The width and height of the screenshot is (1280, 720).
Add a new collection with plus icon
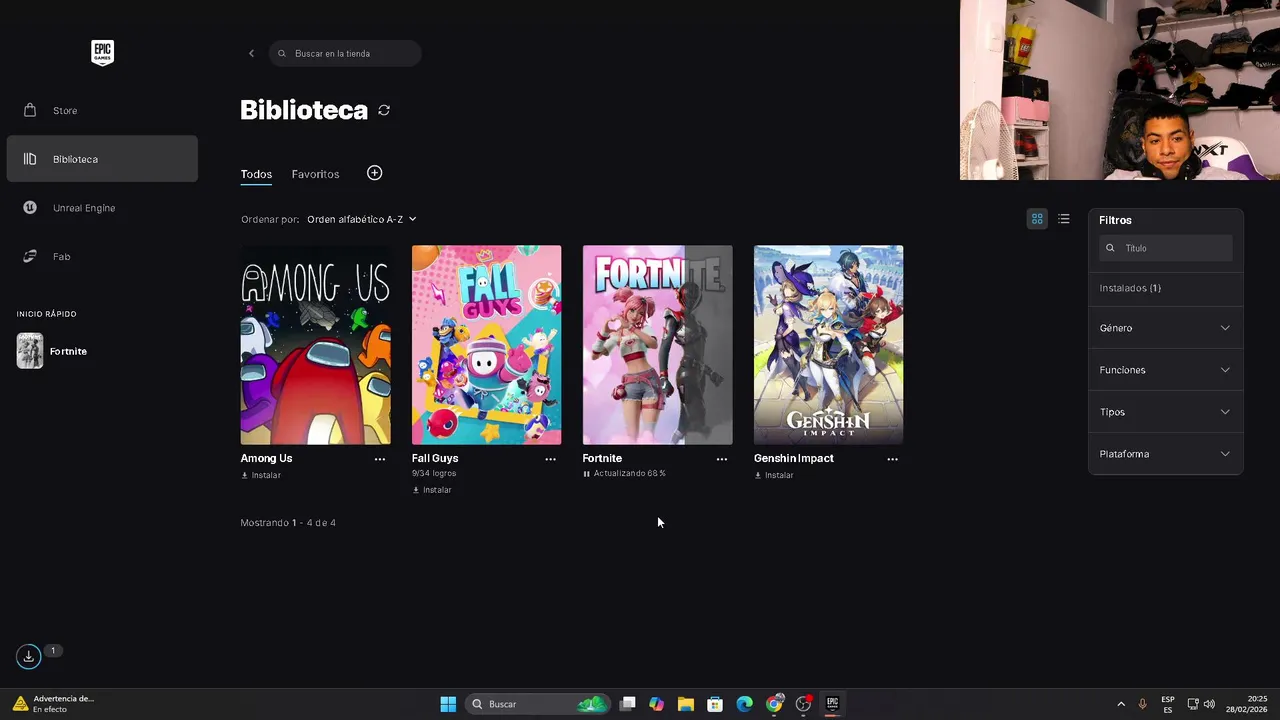pyautogui.click(x=375, y=173)
